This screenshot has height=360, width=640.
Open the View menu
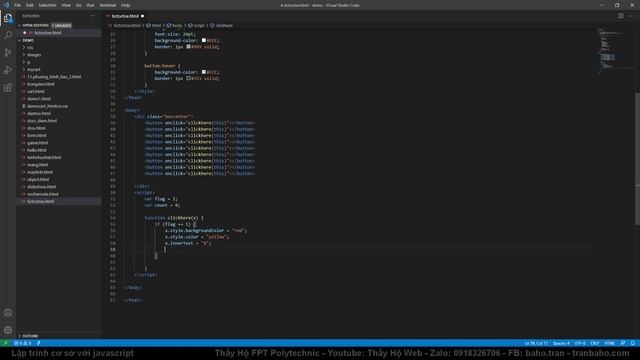[66, 5]
